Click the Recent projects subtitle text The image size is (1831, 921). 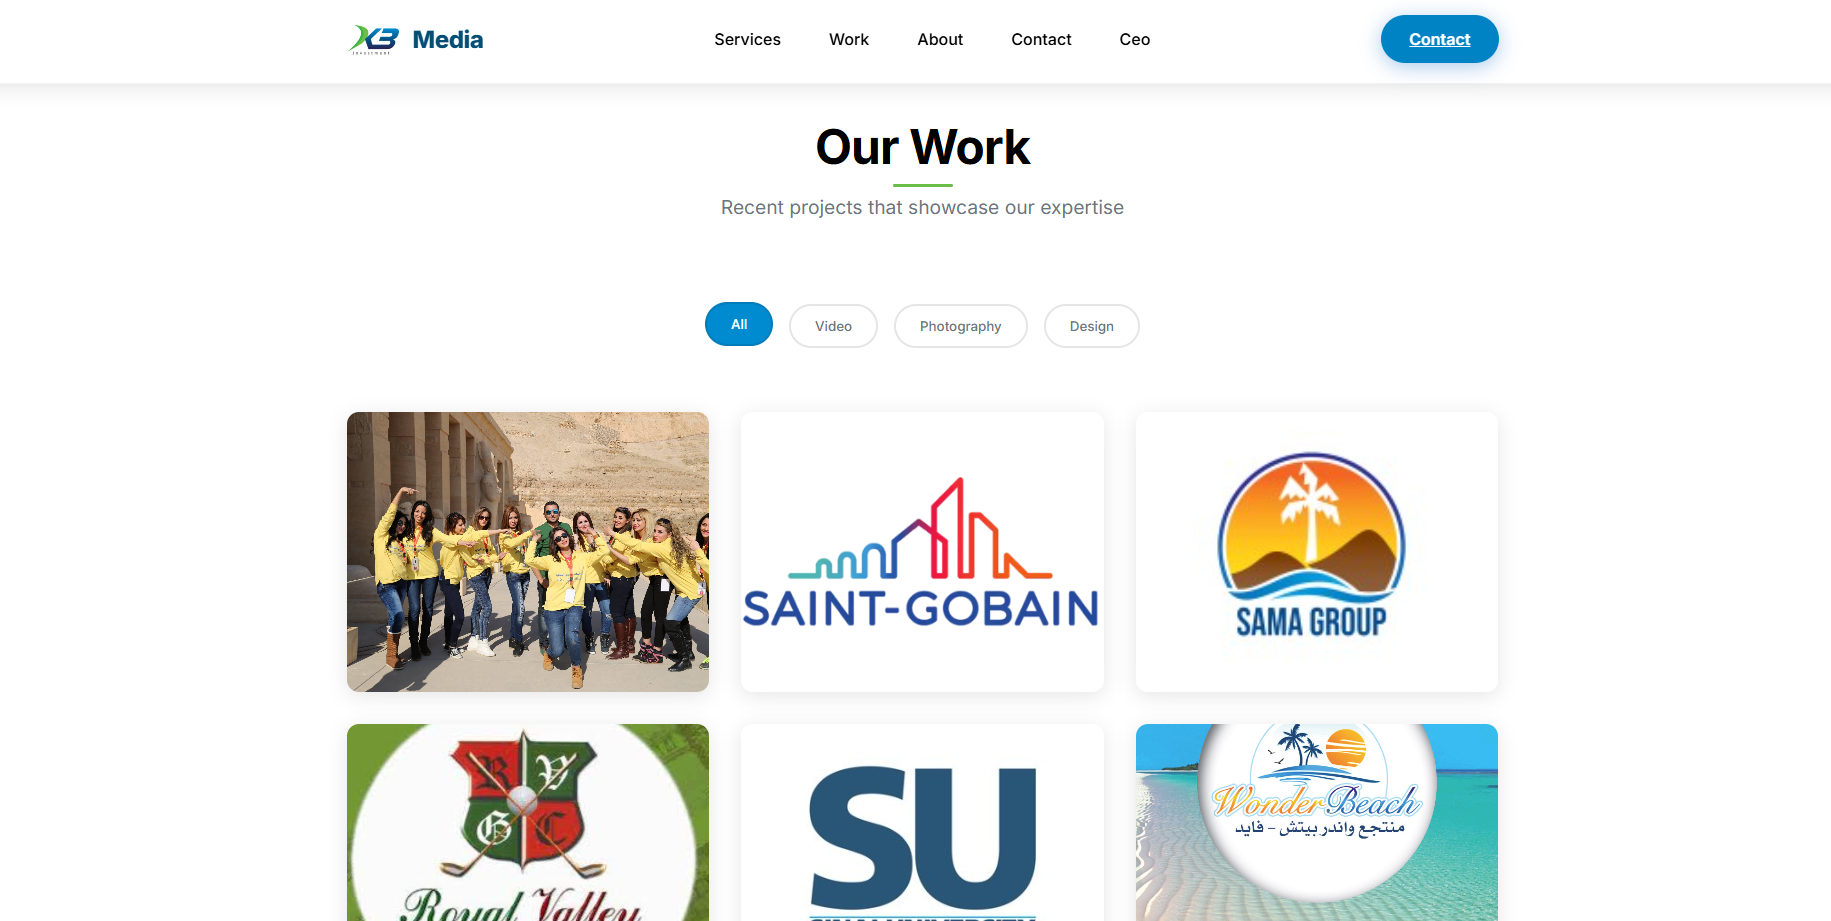coord(922,207)
